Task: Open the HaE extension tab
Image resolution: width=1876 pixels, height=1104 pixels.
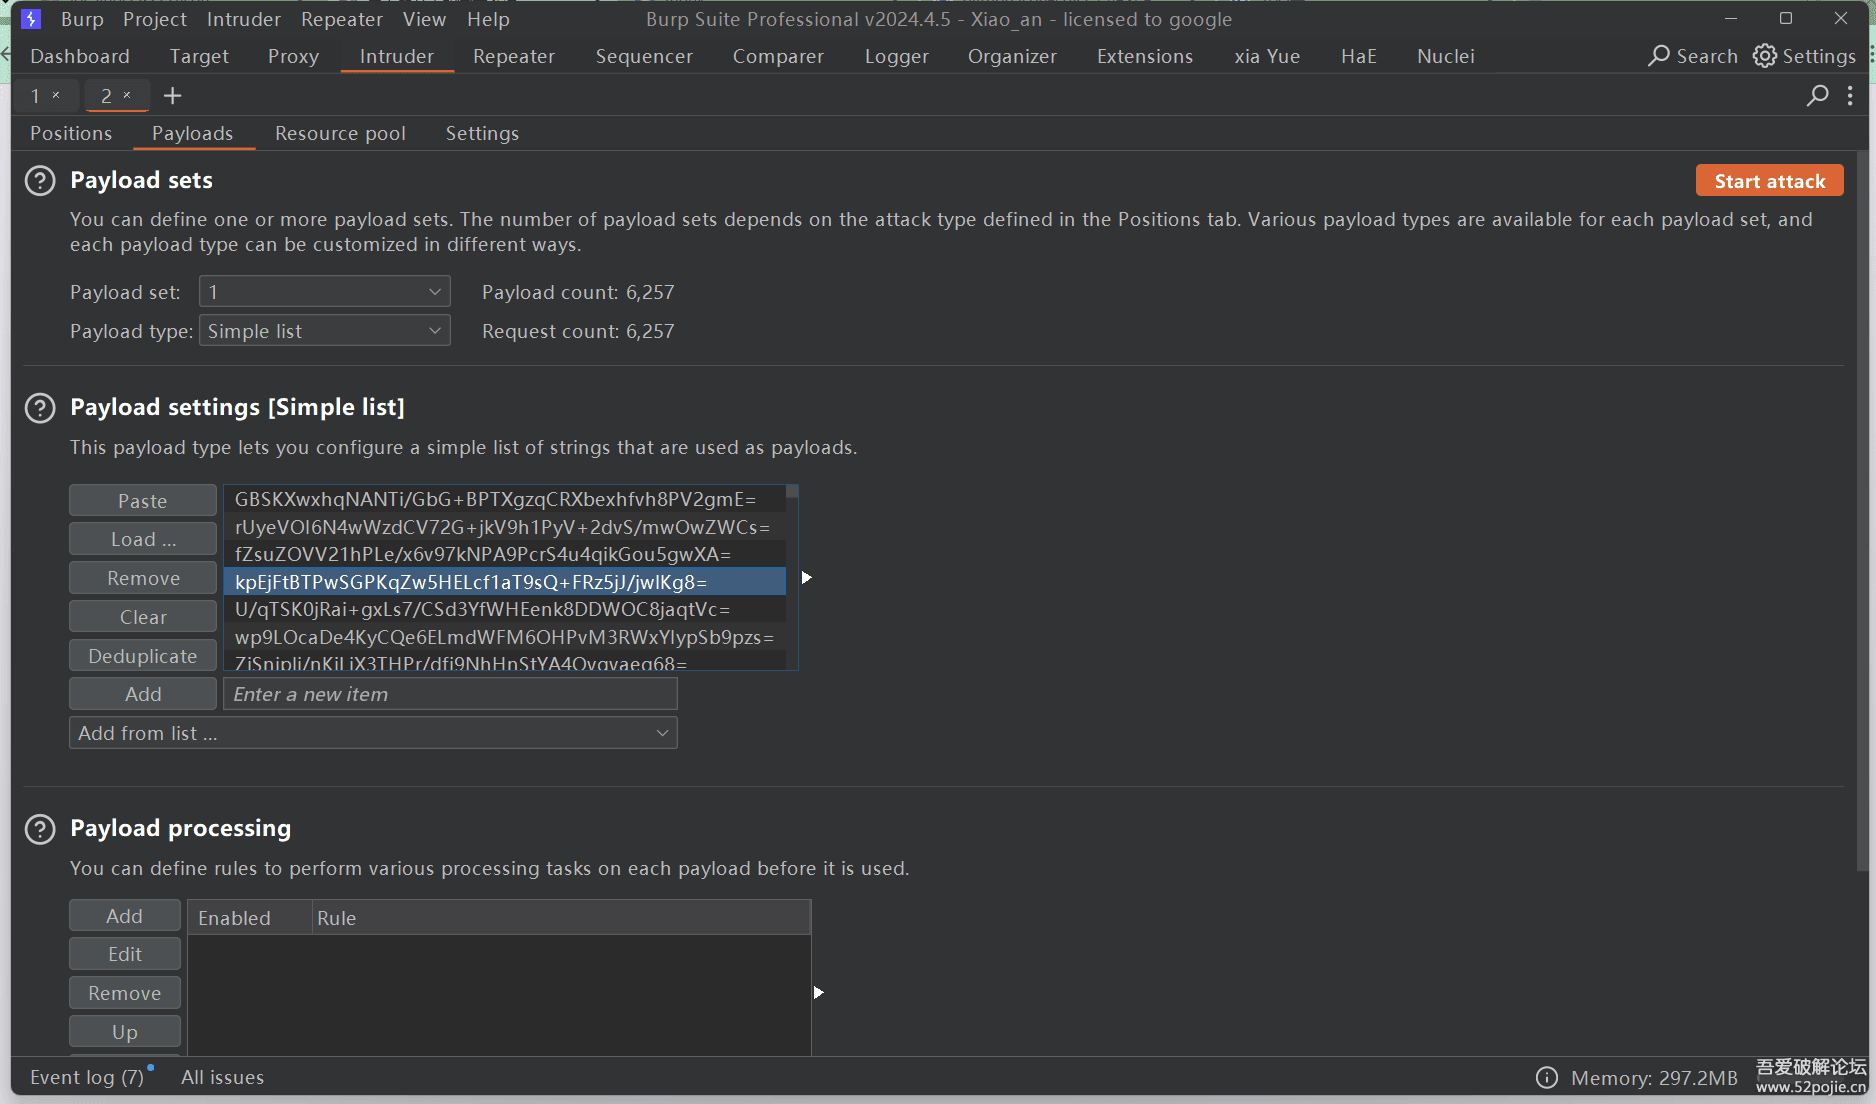Action: click(1358, 56)
